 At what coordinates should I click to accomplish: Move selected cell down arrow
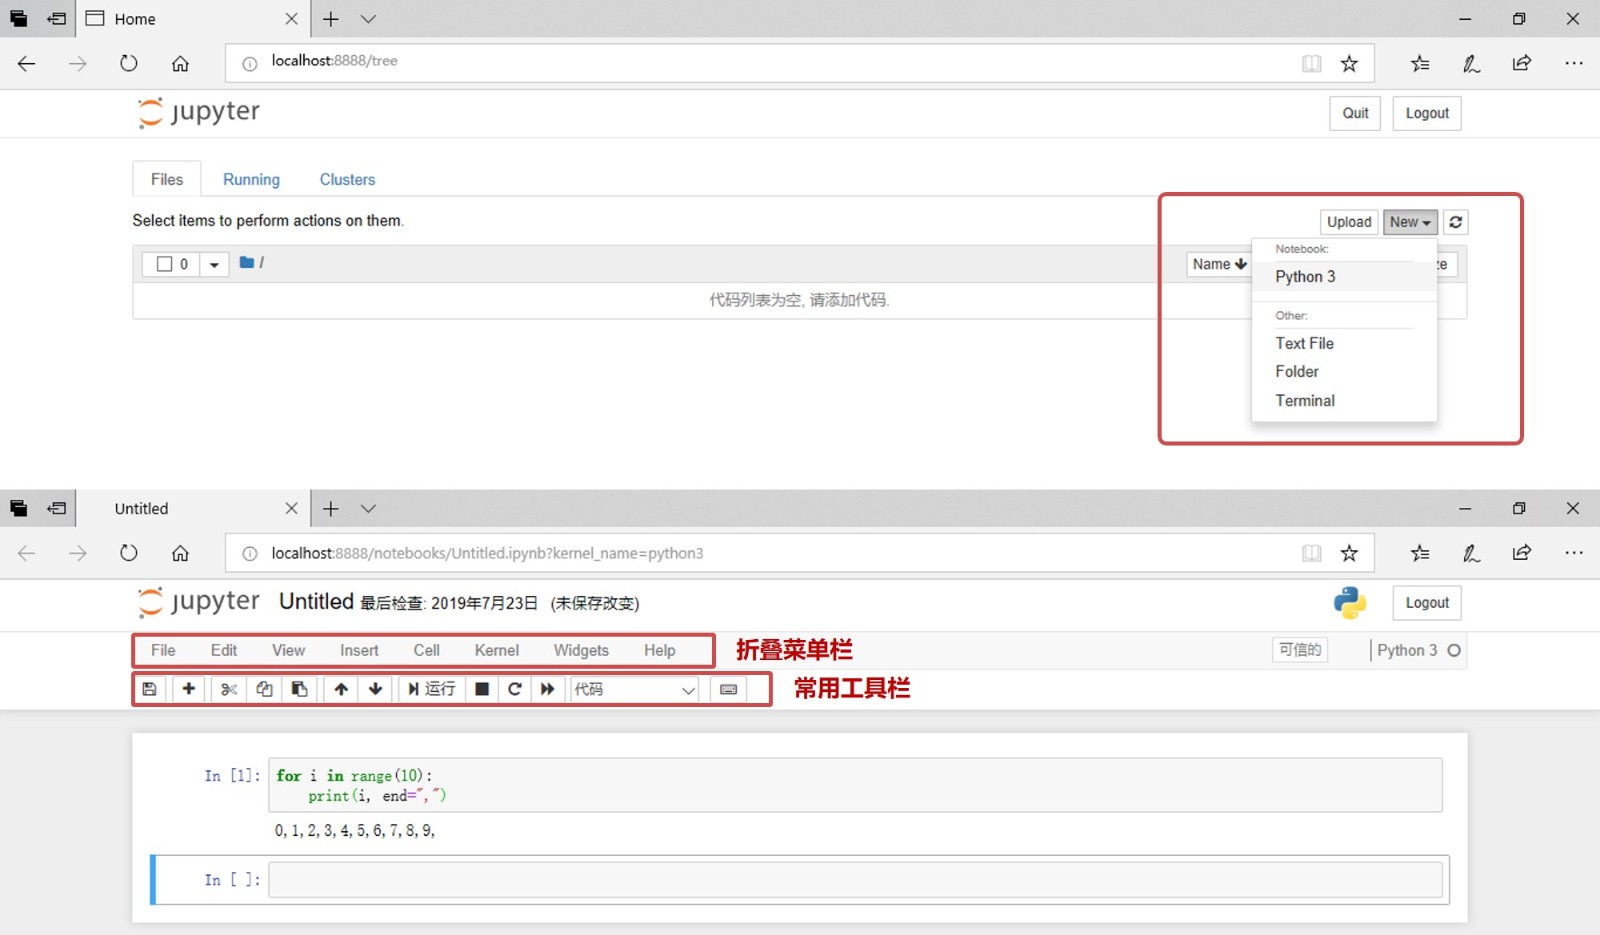376,689
